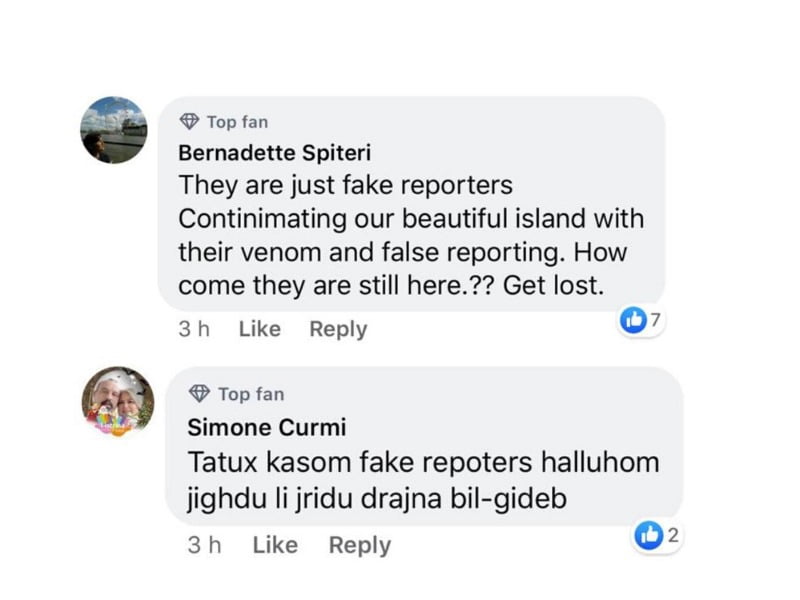
Task: Click the Top fan label on Bernadette's comment
Action: coord(237,122)
